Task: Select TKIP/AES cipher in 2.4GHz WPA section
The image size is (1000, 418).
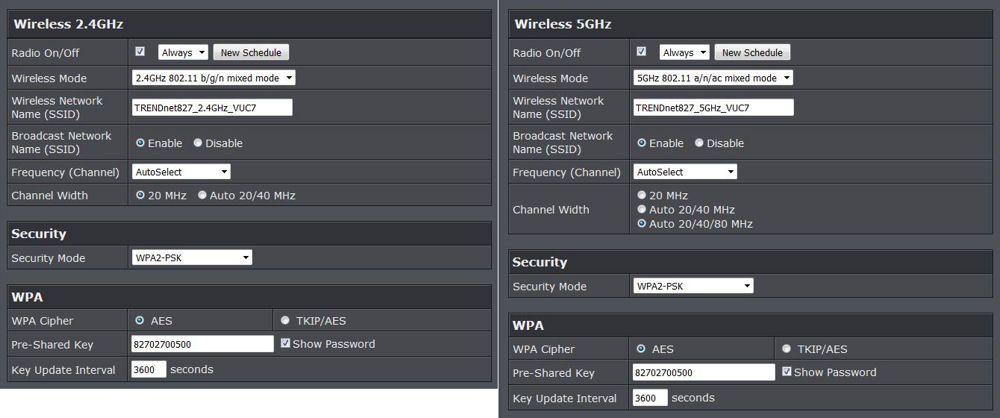Action: pos(285,320)
